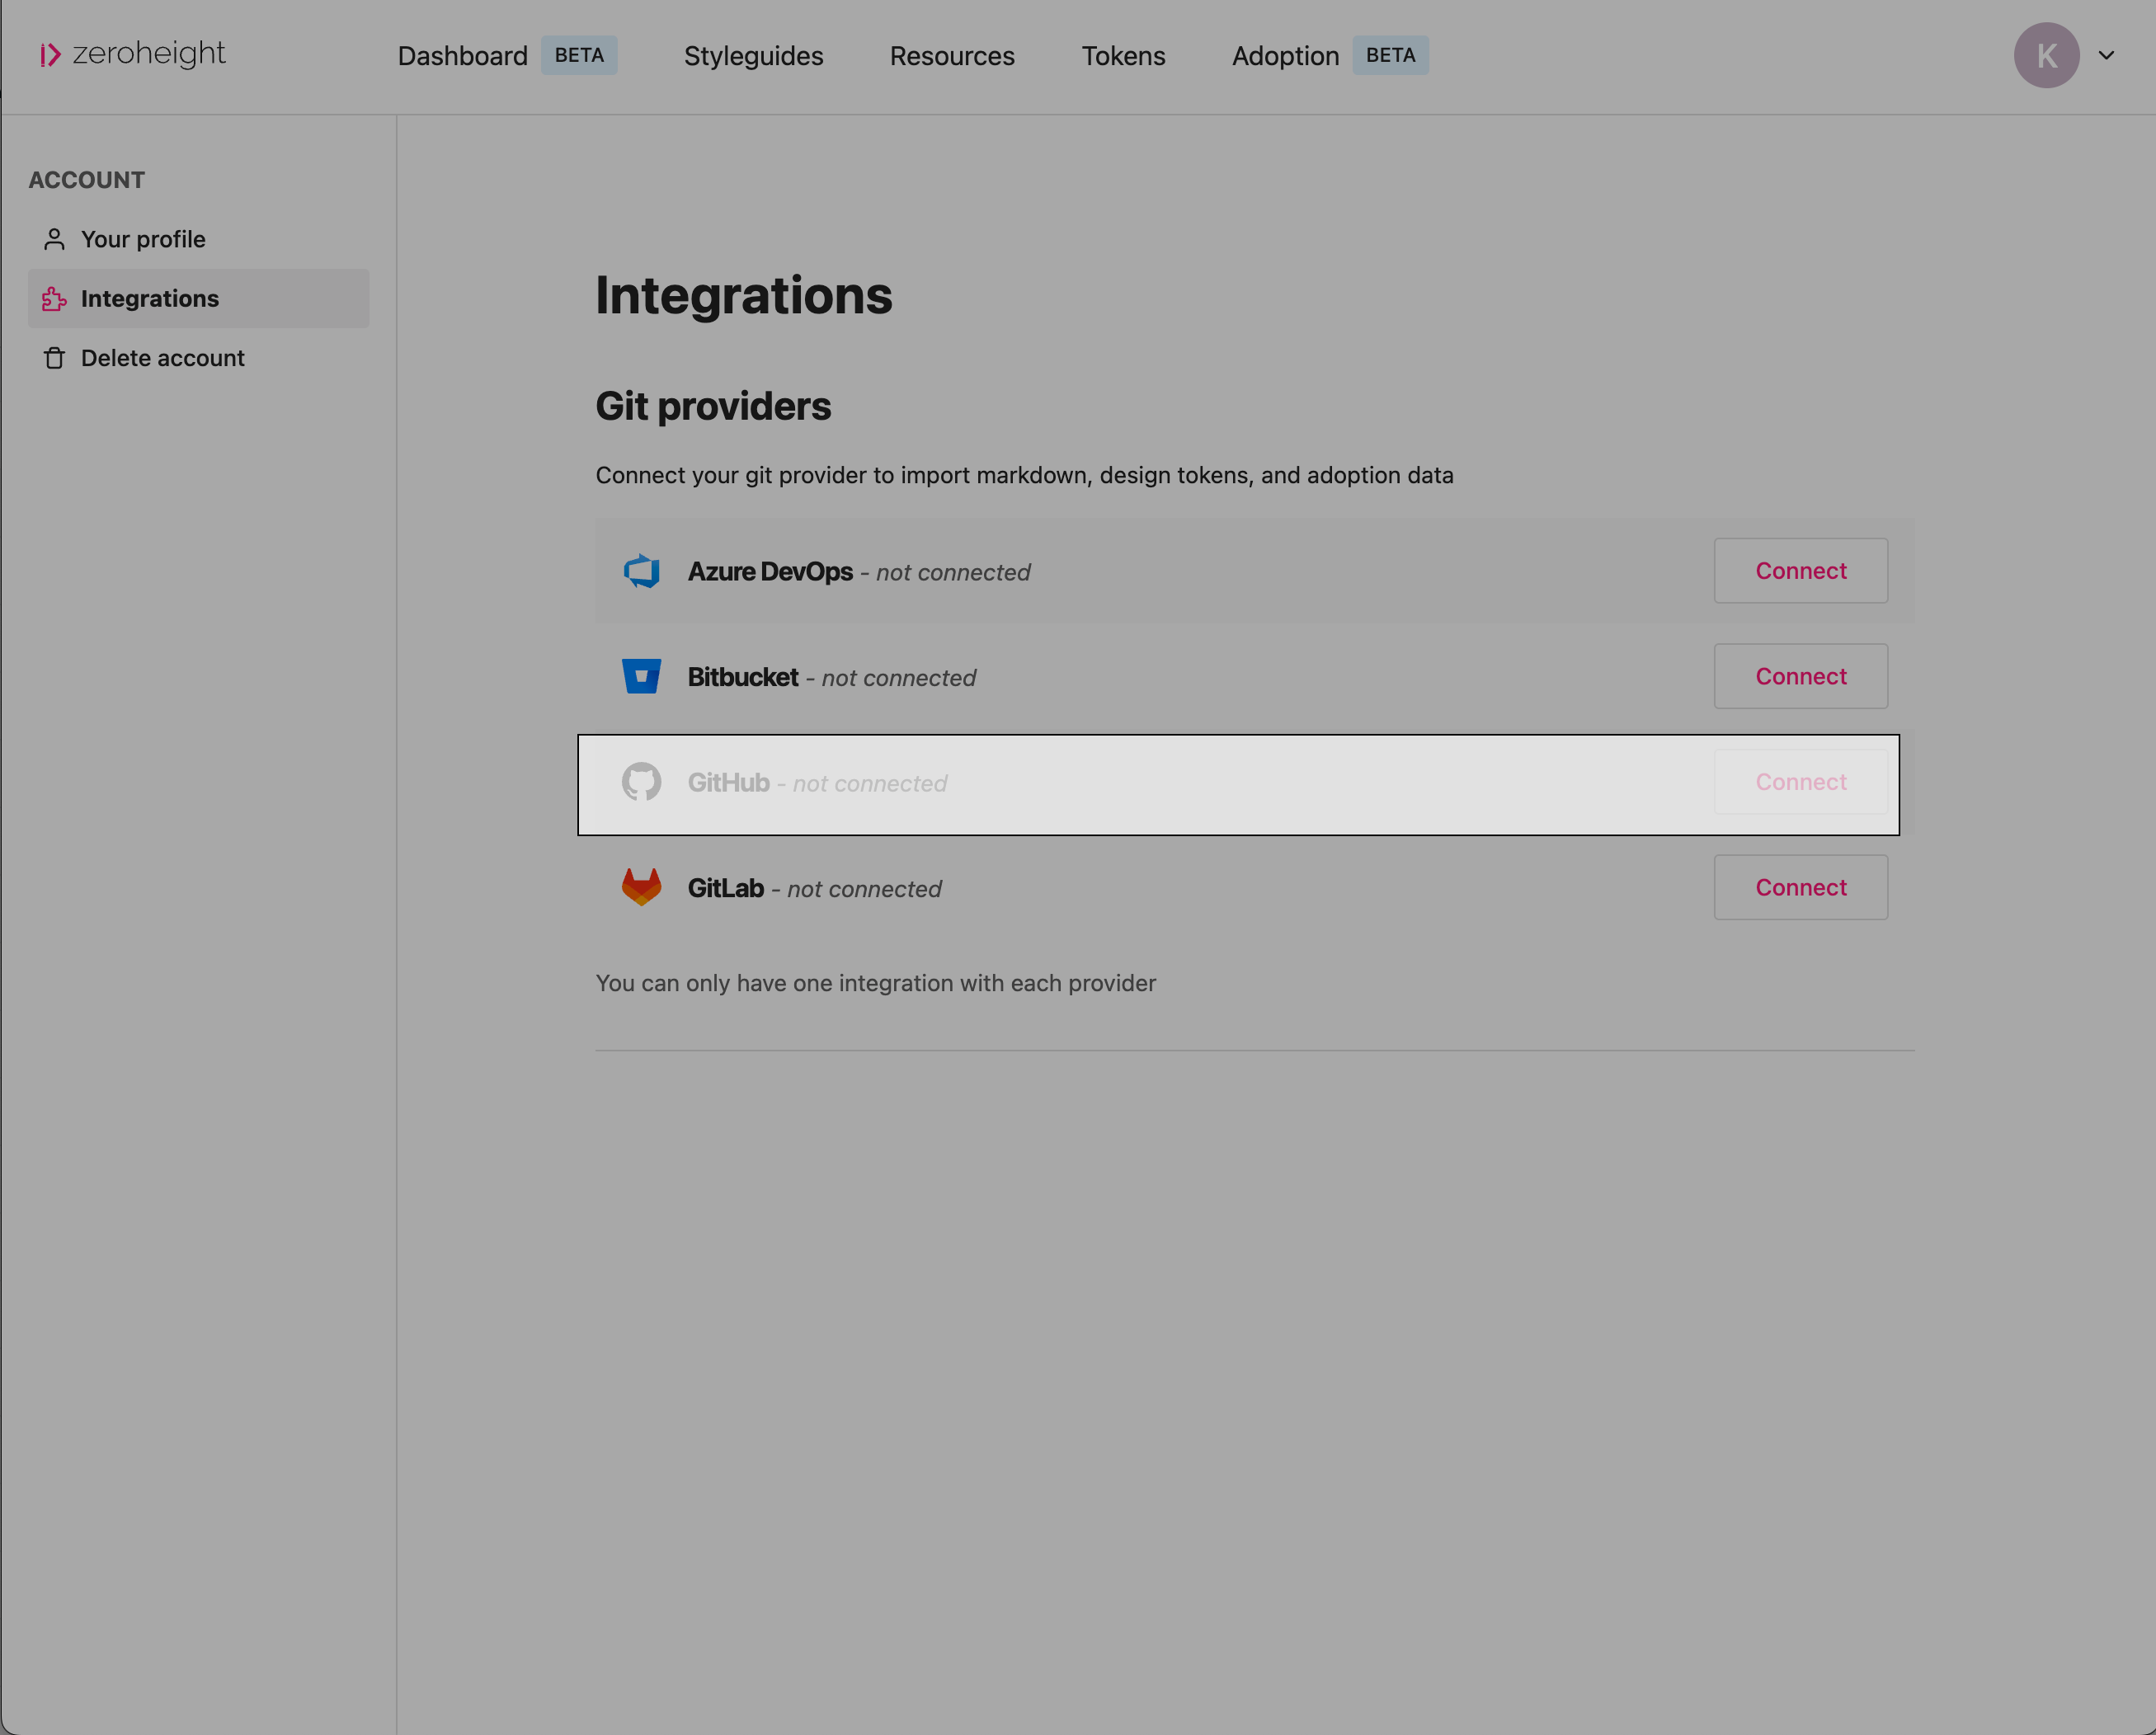
Task: Click the 'Connect your git provider' description
Action: (x=1024, y=475)
